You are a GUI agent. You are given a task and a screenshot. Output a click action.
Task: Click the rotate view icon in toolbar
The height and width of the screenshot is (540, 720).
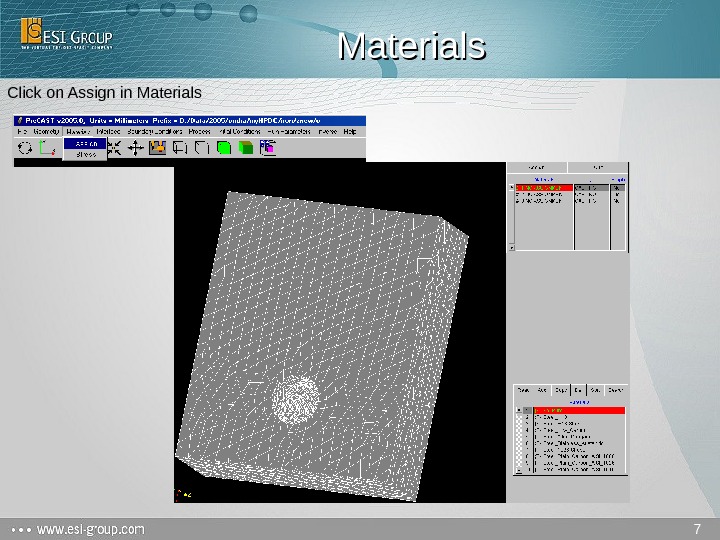[24, 148]
